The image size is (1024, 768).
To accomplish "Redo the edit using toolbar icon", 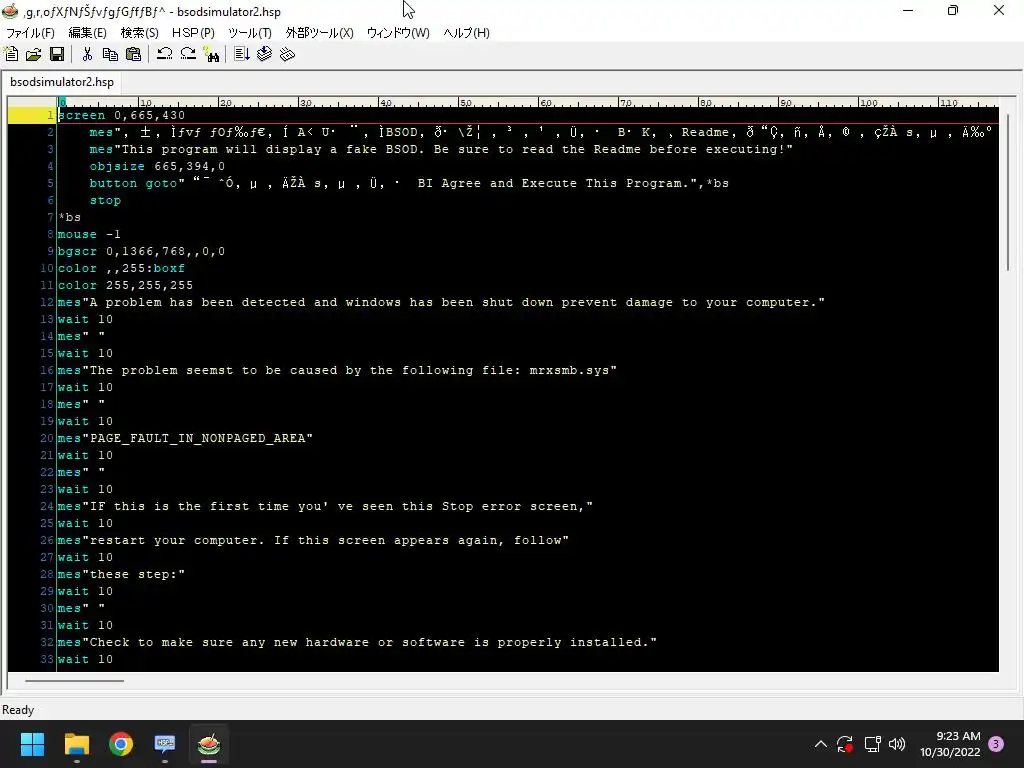I will 188,54.
